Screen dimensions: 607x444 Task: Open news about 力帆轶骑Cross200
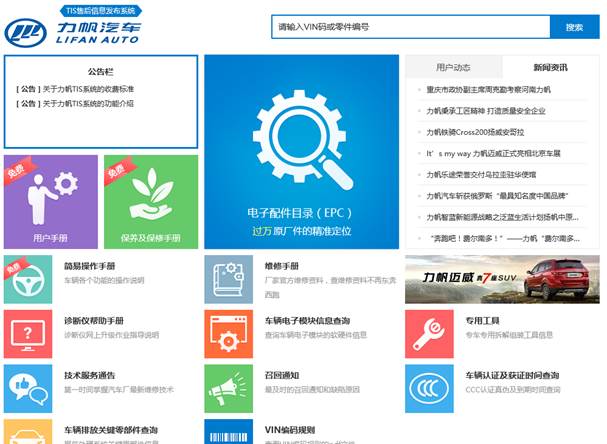(x=475, y=132)
